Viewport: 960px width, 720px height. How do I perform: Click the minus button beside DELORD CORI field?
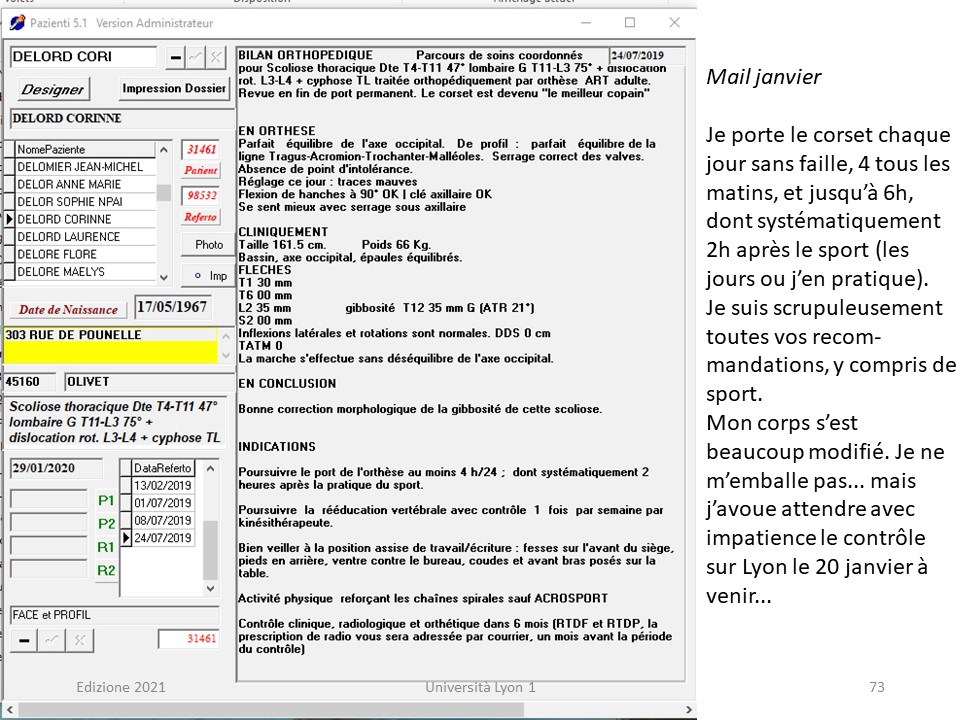(x=176, y=58)
